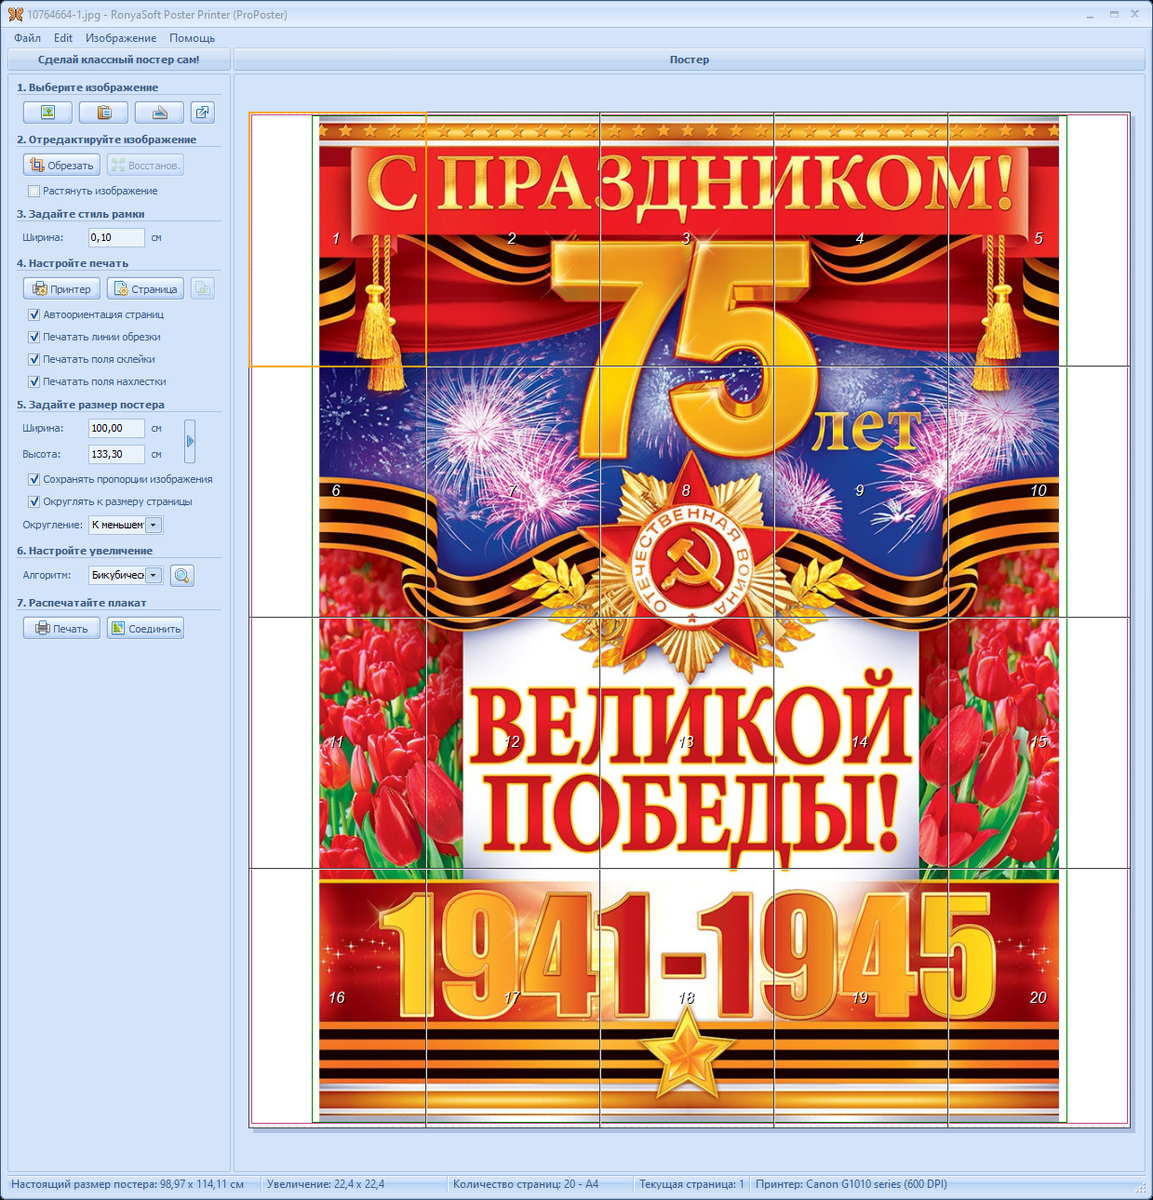Screen dimensions: 1153x1200
Task: Open the Изображение menu
Action: (121, 38)
